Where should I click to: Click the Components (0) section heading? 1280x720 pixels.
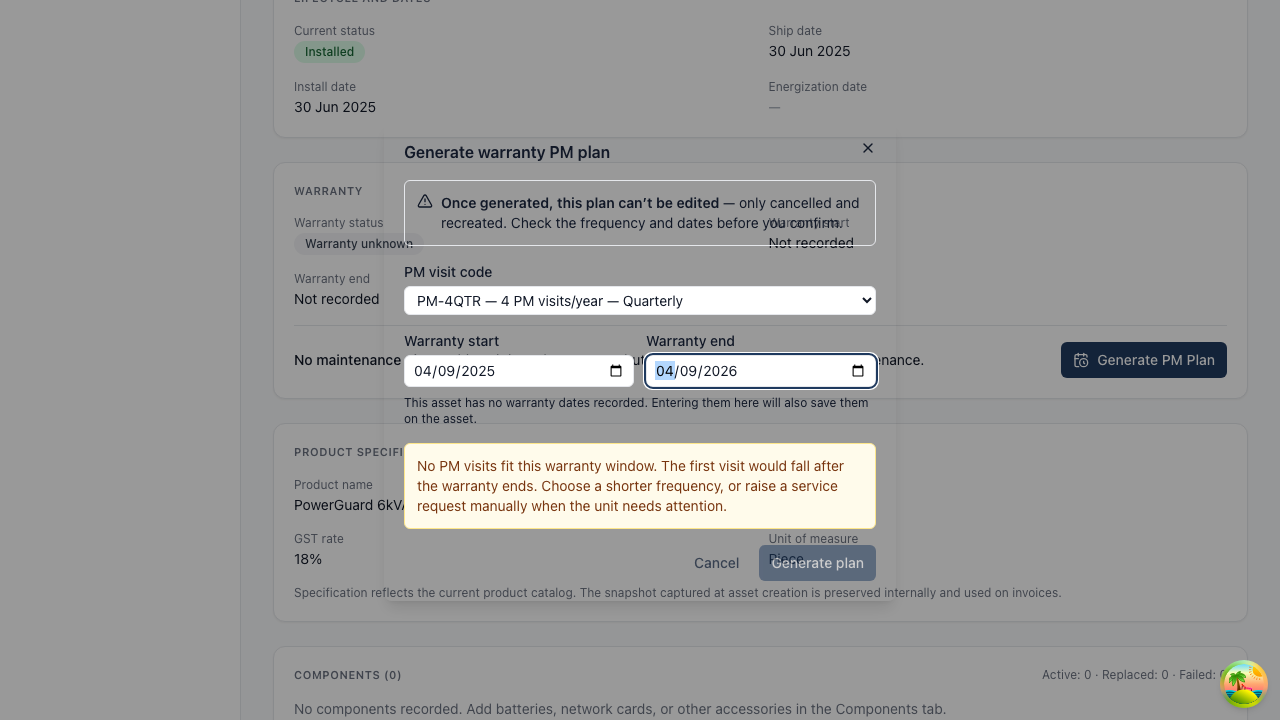[348, 675]
